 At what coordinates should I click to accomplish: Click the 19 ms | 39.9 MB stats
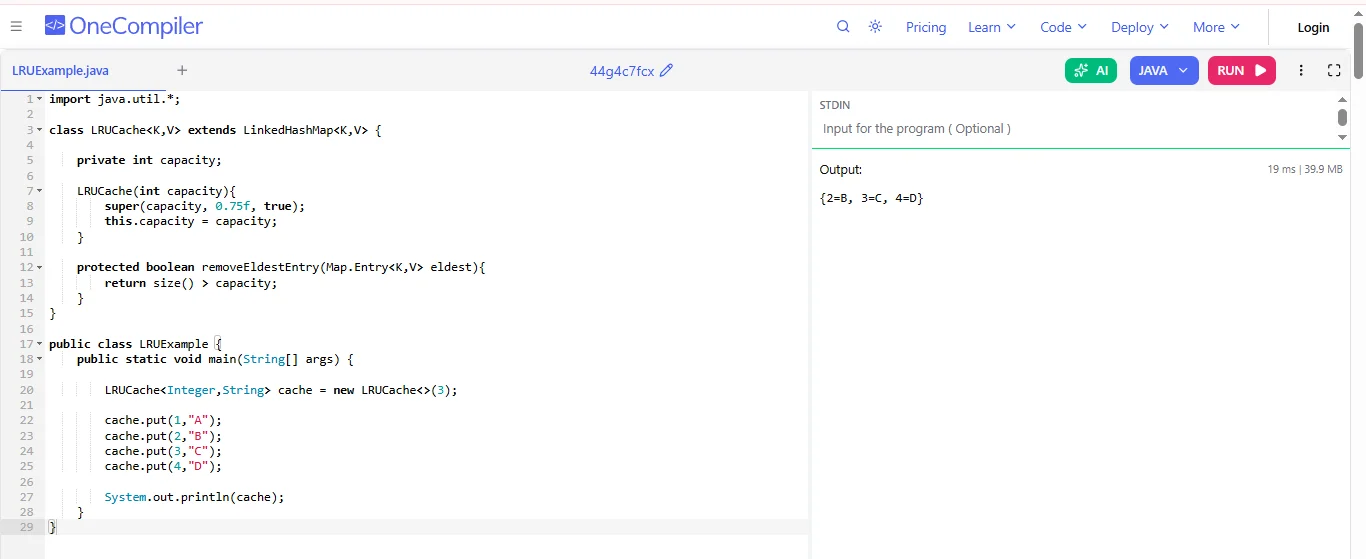coord(1305,170)
